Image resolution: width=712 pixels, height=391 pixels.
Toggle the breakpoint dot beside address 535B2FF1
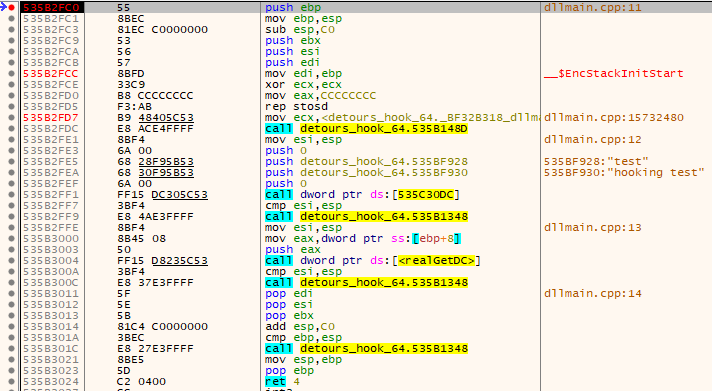(x=11, y=194)
